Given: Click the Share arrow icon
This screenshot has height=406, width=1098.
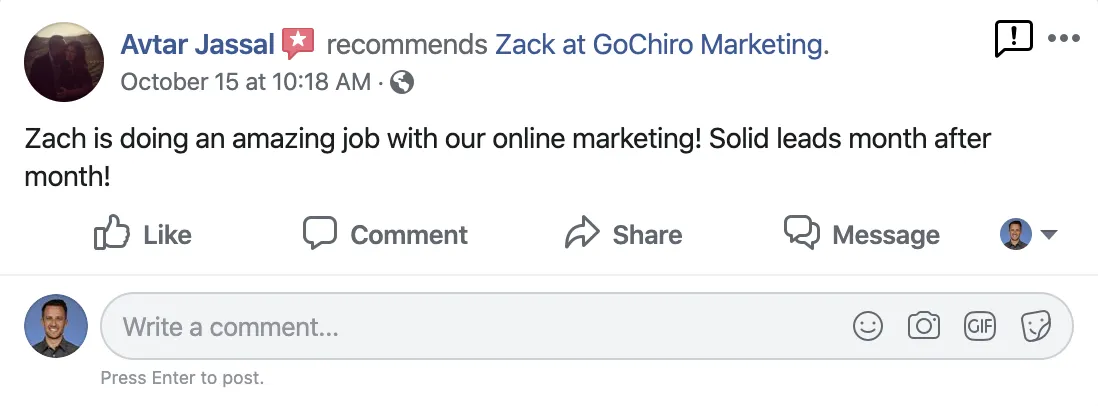Looking at the screenshot, I should click(x=581, y=234).
